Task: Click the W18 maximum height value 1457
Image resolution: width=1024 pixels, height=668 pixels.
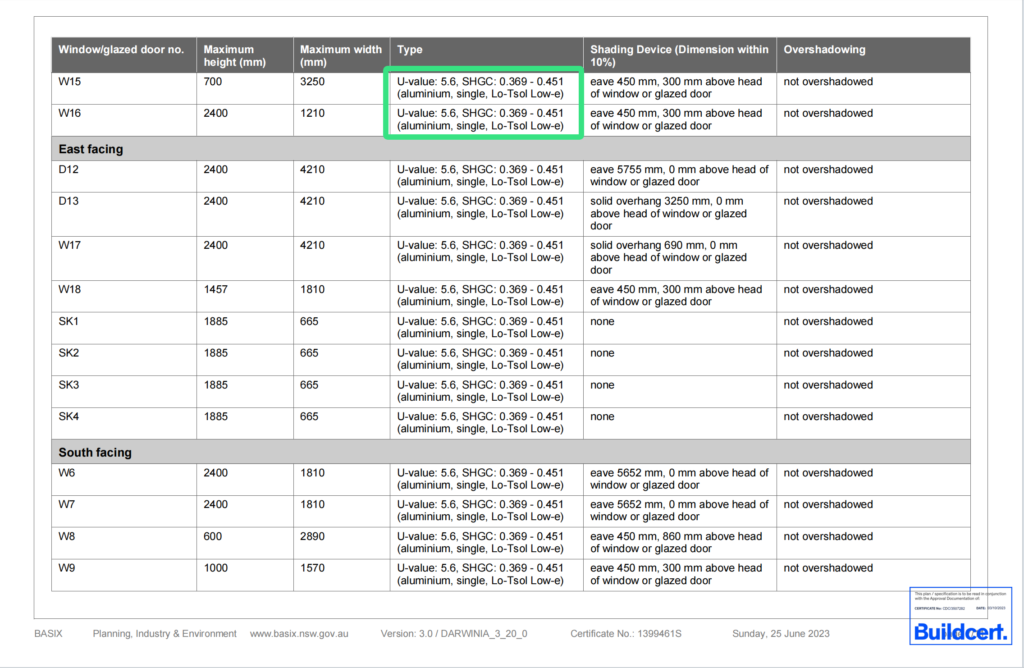Action: click(x=216, y=290)
